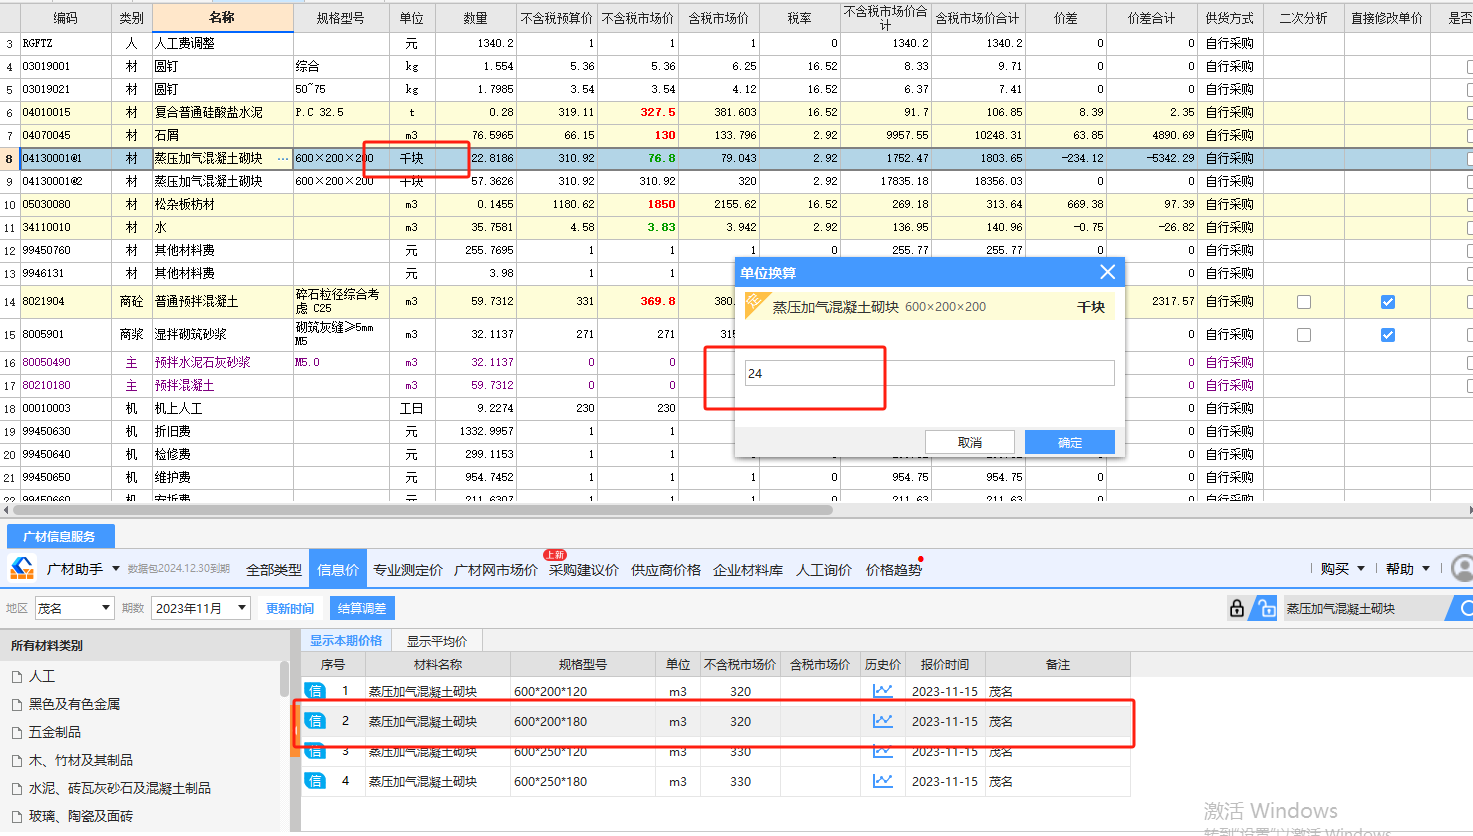Click the market price 76.8 cell
Image resolution: width=1473 pixels, height=836 pixels.
[638, 158]
